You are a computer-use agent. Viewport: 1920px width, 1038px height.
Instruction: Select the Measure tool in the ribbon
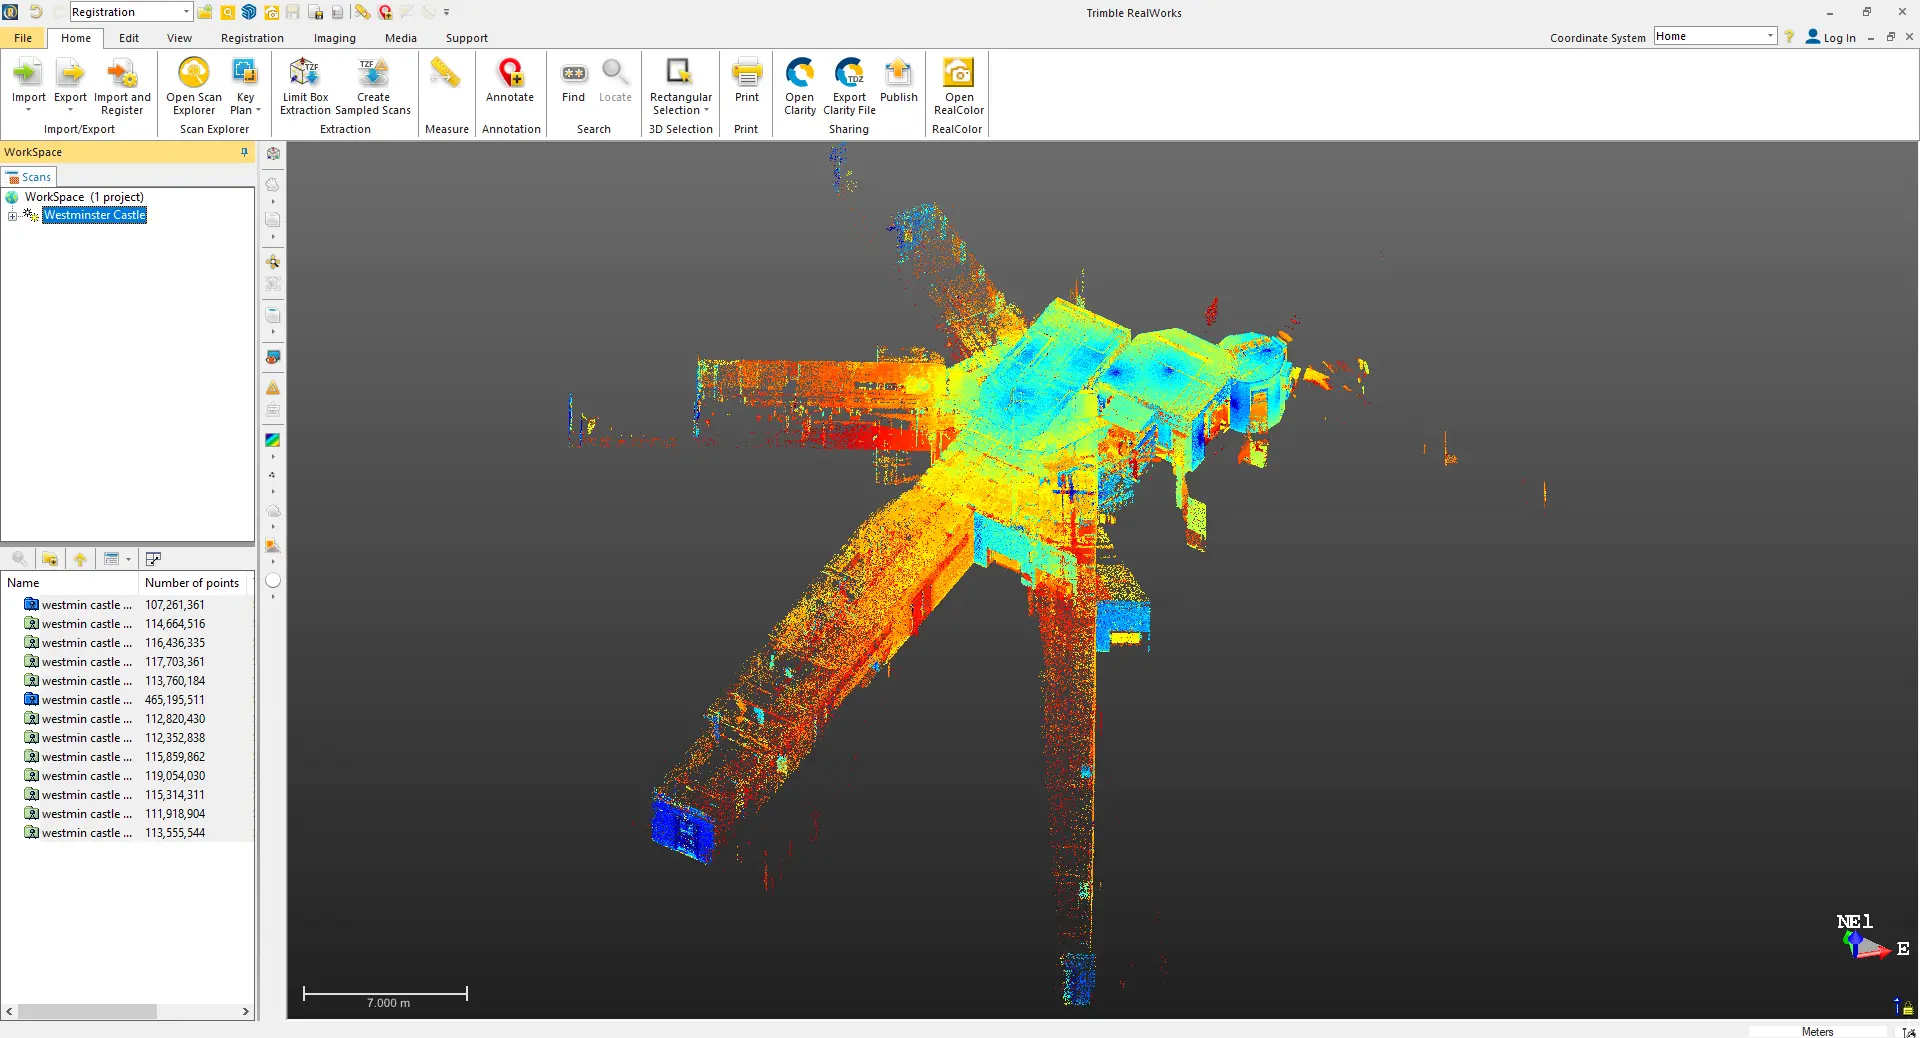click(446, 85)
